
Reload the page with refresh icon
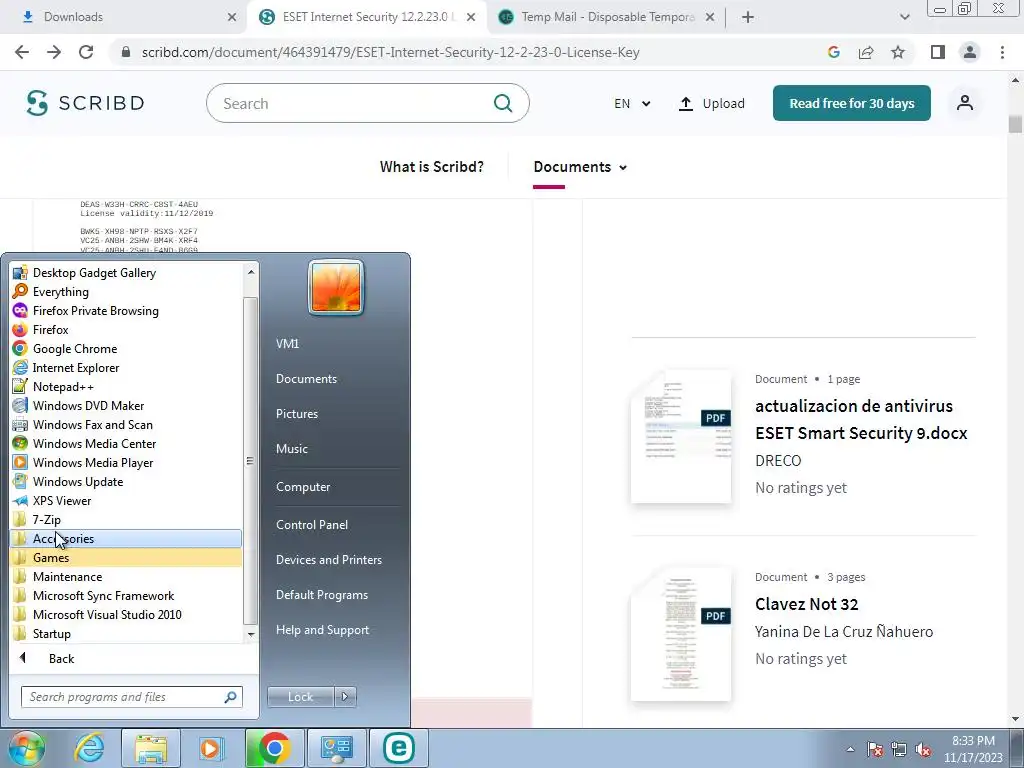click(86, 52)
